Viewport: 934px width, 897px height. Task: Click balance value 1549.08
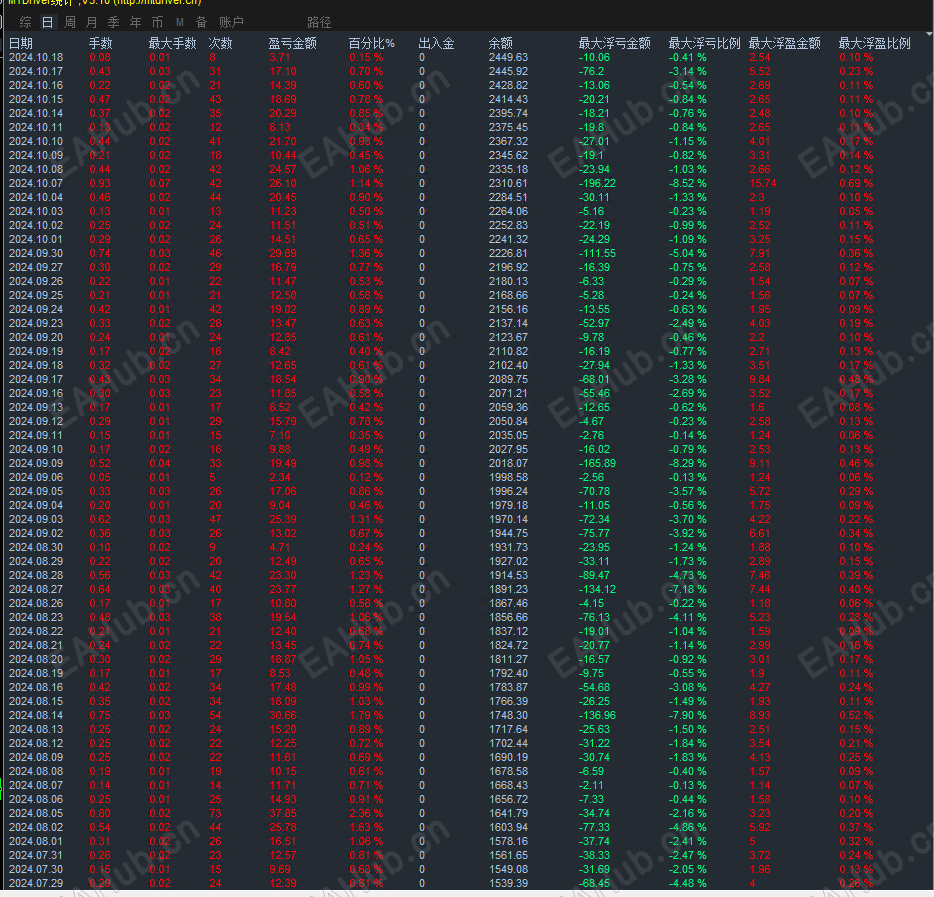coord(508,870)
